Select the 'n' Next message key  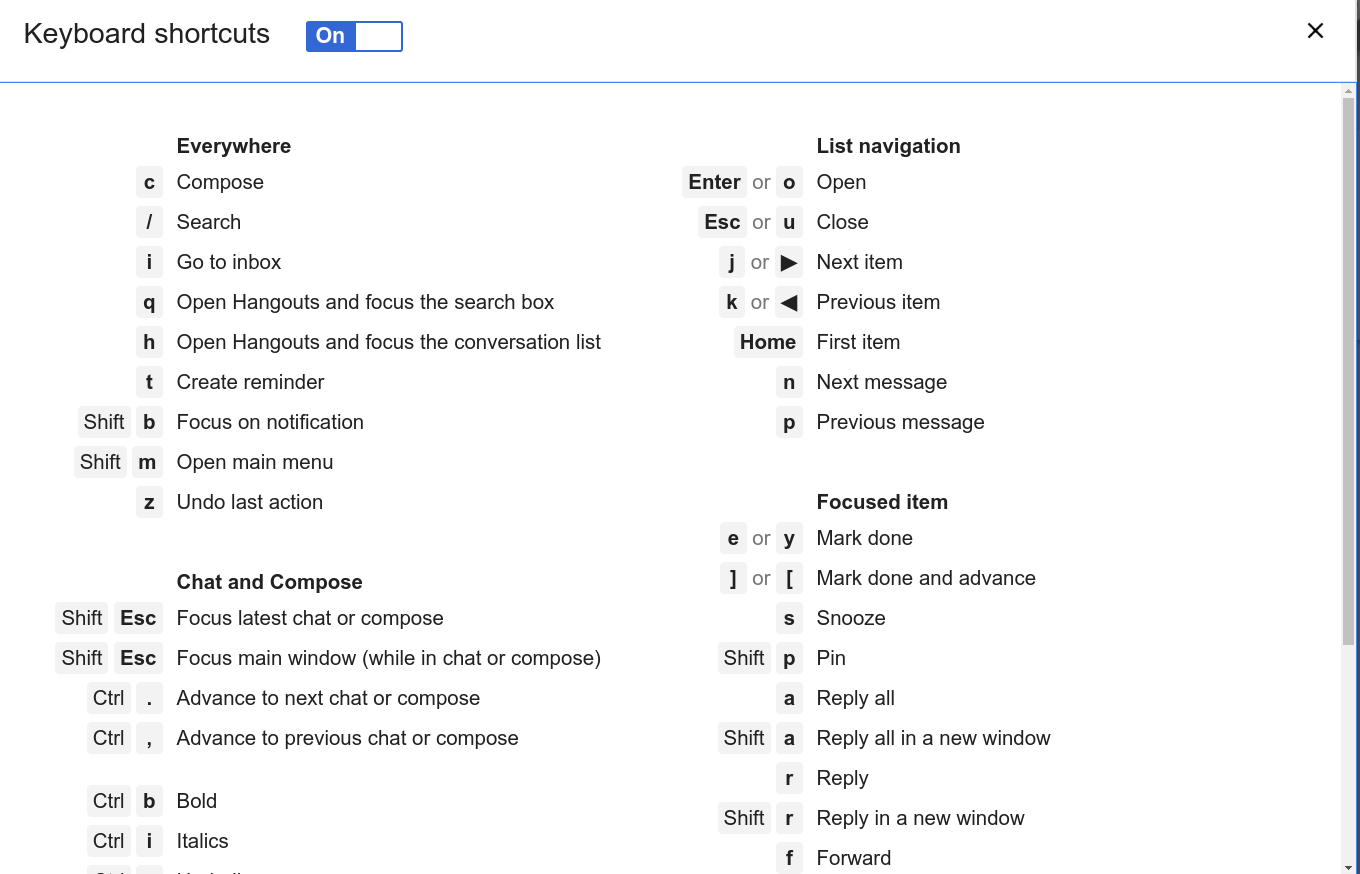click(x=789, y=382)
